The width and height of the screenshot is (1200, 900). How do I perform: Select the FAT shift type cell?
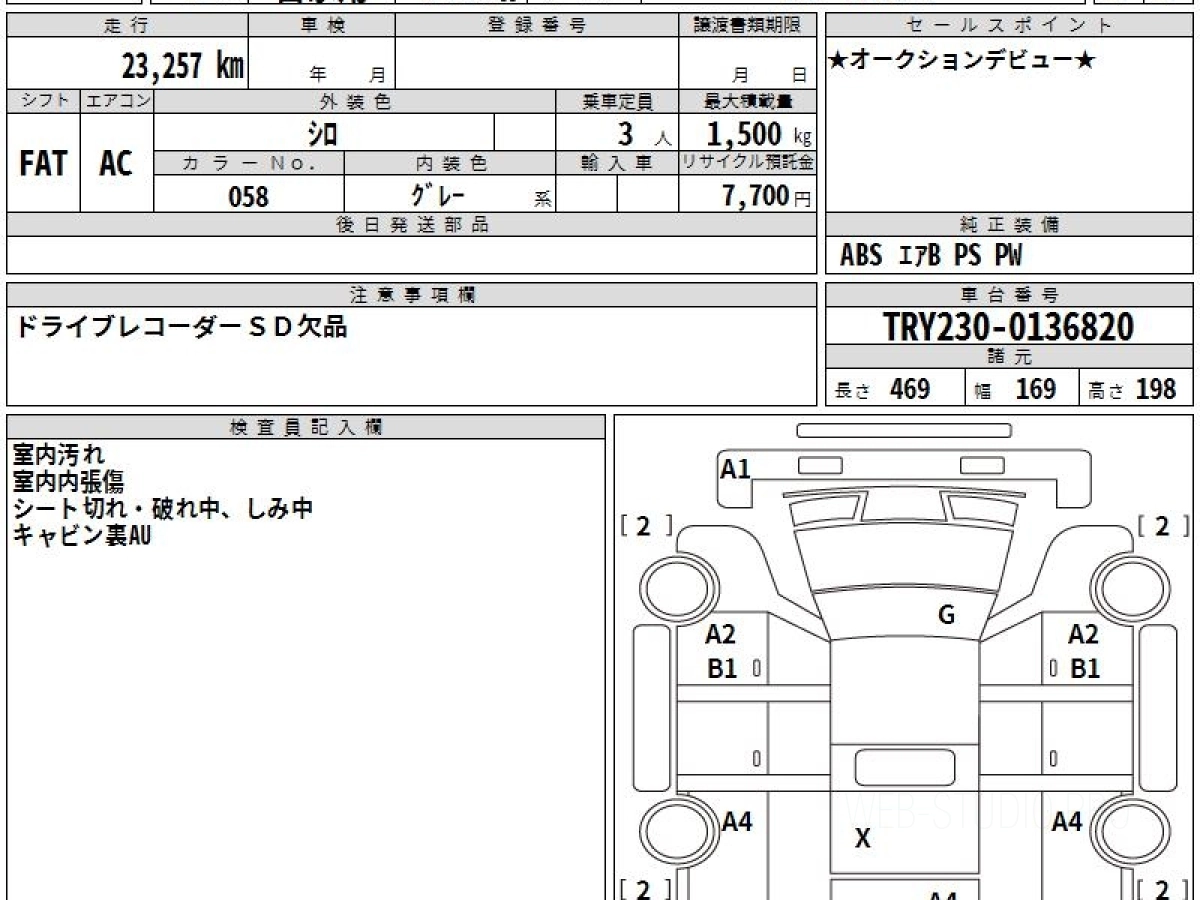coord(43,163)
